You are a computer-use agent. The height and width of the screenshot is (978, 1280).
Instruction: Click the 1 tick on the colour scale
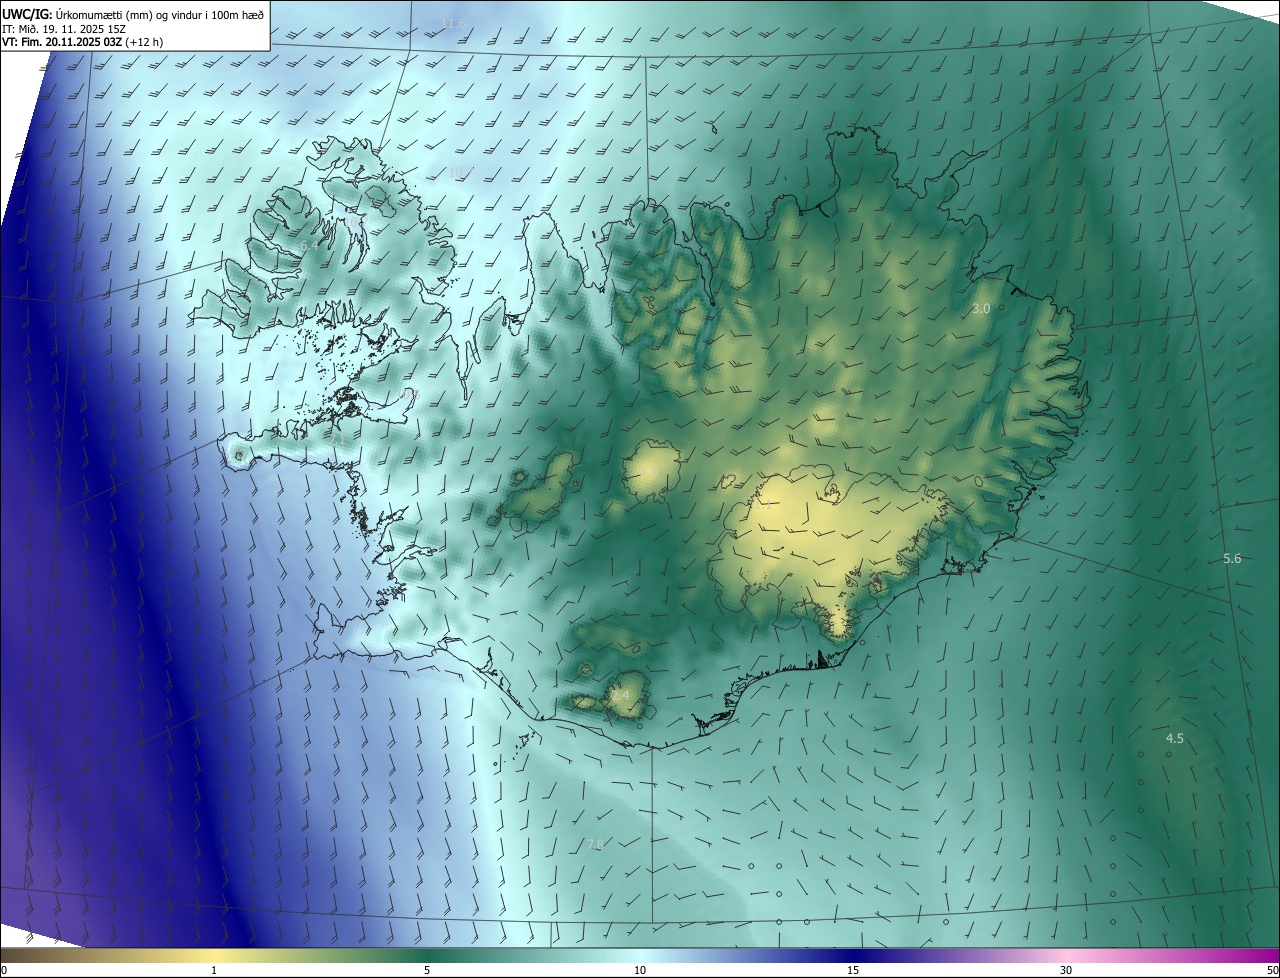(x=214, y=970)
